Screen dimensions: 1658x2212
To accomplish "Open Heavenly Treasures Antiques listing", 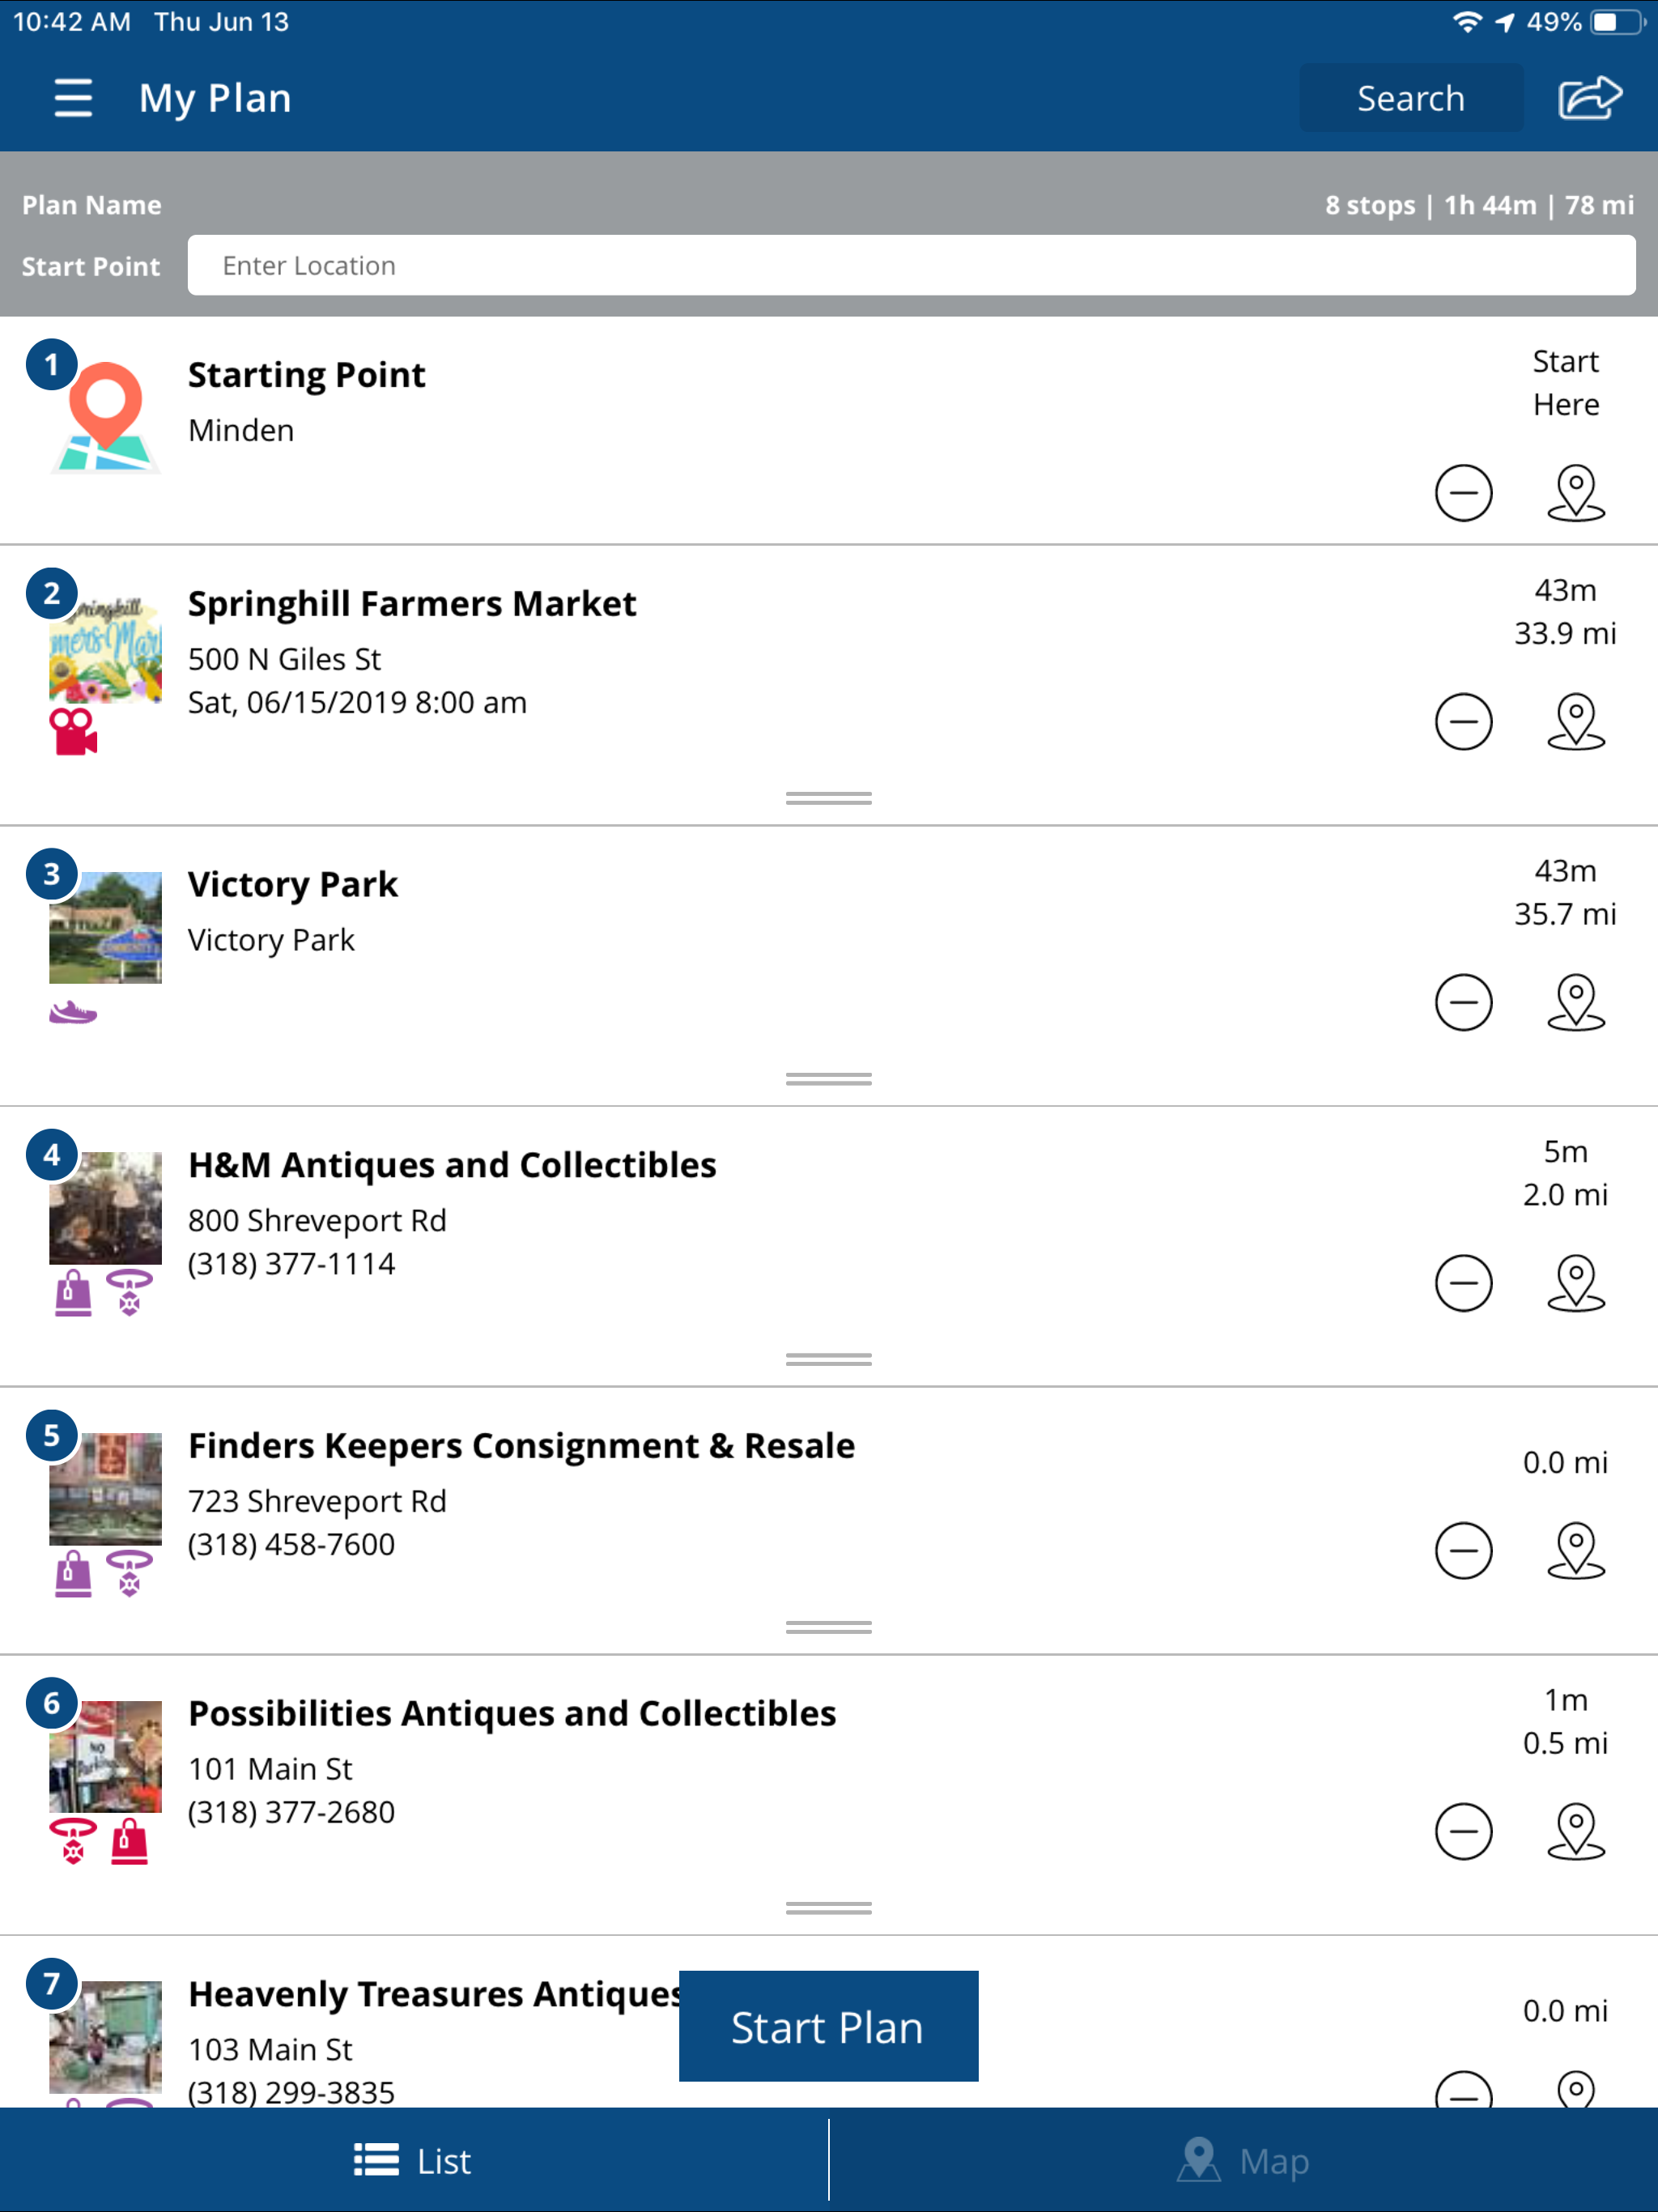I will click(x=435, y=1994).
